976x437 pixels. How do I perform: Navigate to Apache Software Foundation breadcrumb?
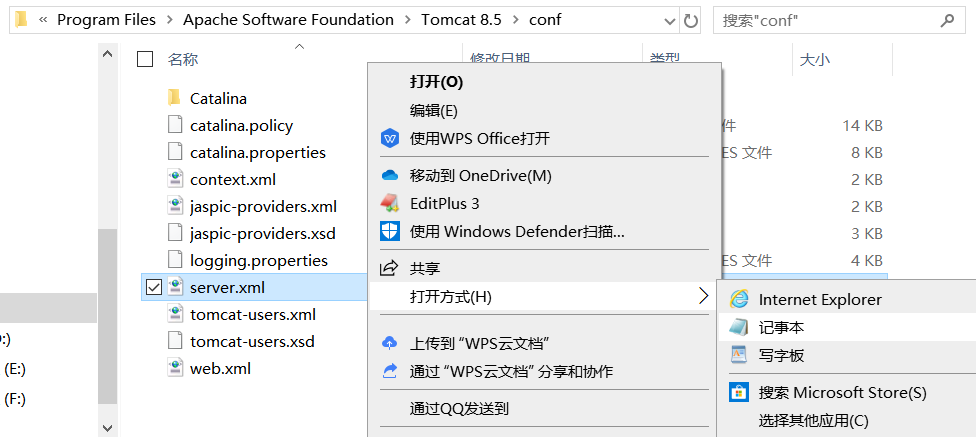coord(288,20)
